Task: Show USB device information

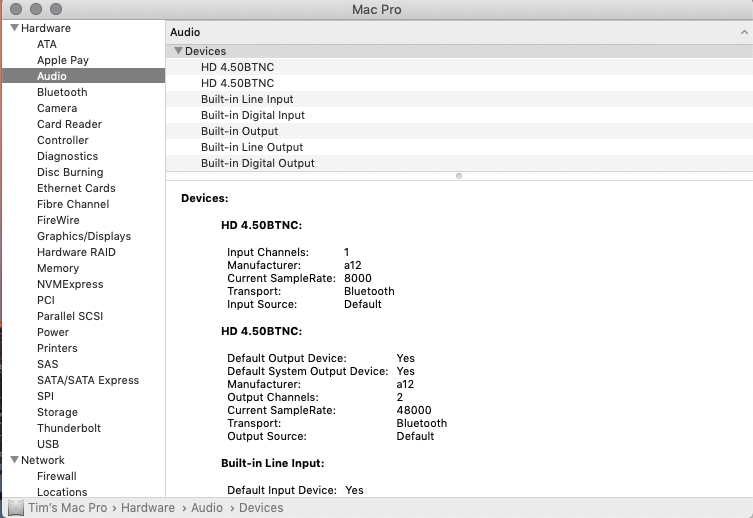Action: pos(48,444)
